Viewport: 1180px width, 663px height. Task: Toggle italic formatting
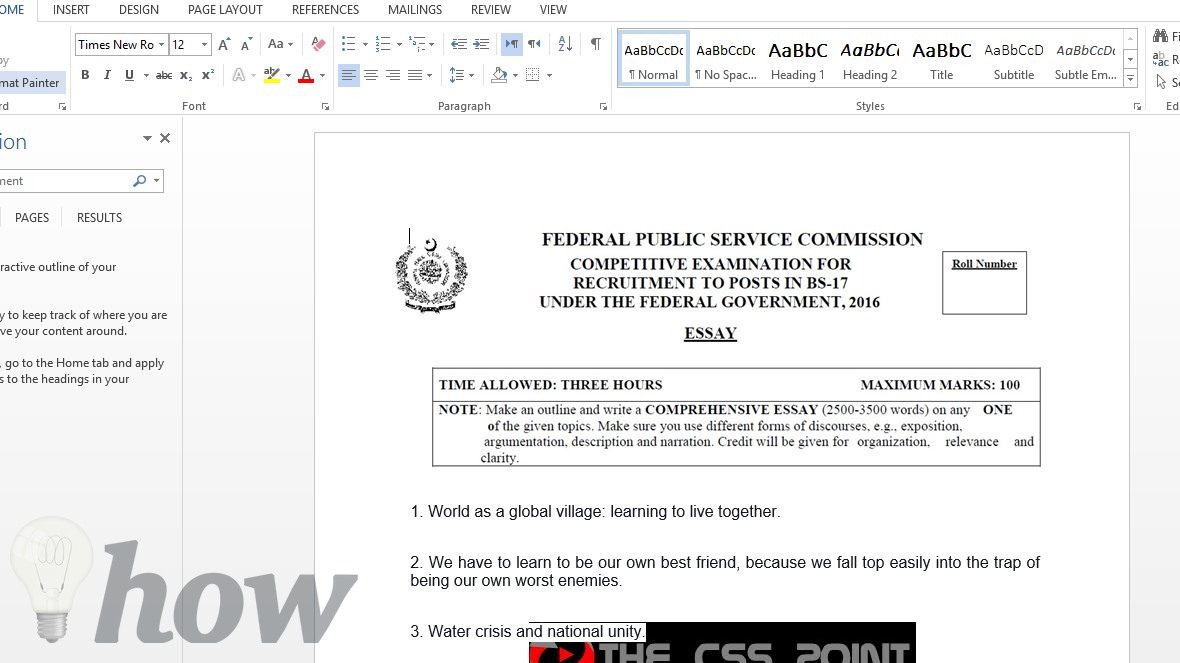point(107,75)
